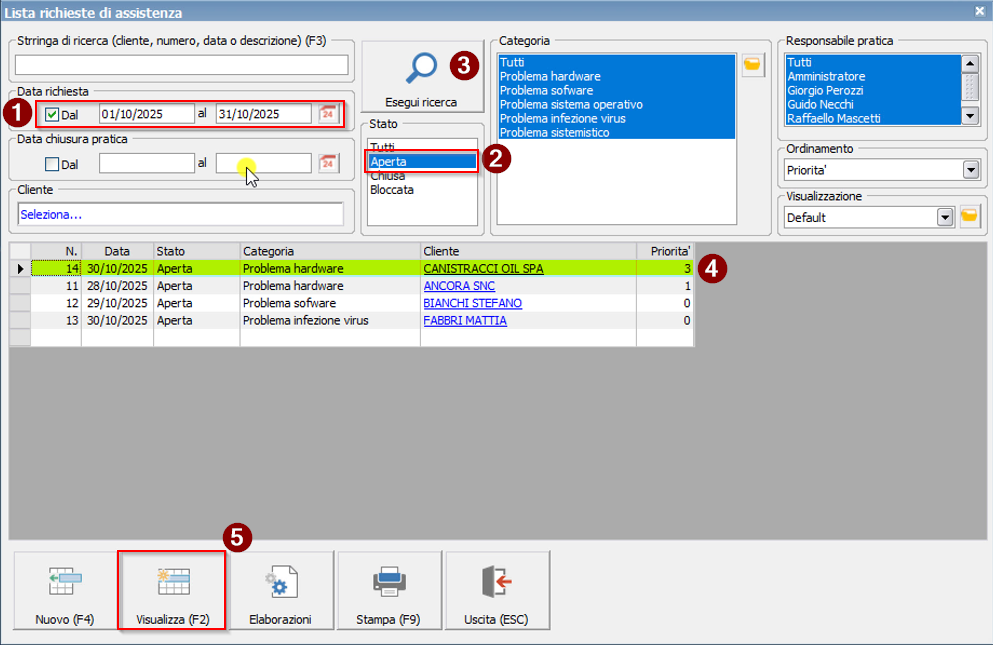Viewport: 993px width, 645px height.
Task: Open CANISTRACCI OIL SPA client link
Action: [483, 269]
